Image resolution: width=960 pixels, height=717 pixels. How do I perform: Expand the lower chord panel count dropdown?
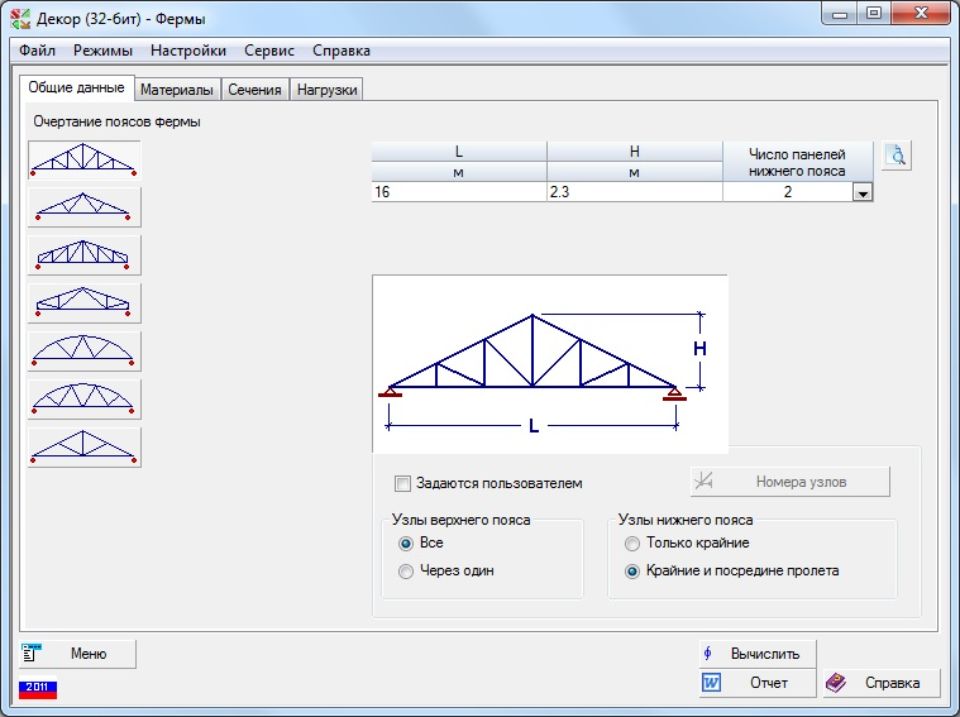click(x=862, y=193)
